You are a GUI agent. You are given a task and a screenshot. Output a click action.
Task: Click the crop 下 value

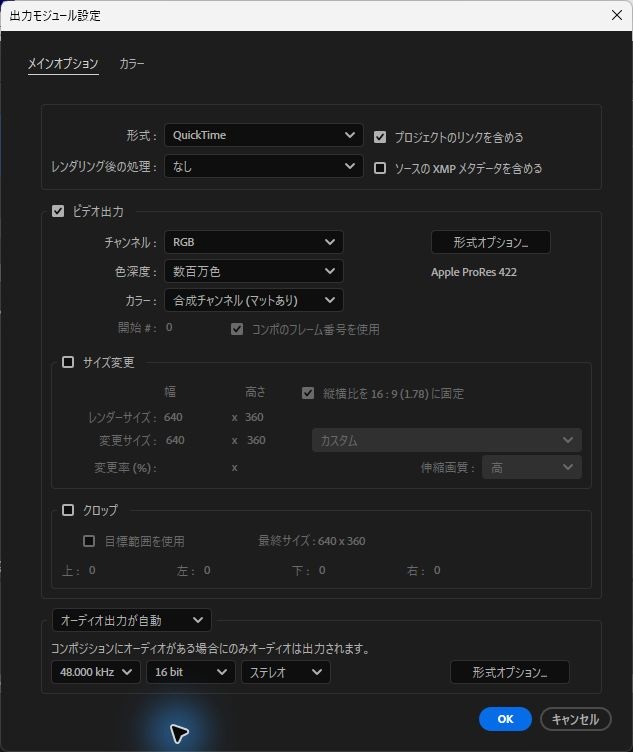click(x=322, y=570)
